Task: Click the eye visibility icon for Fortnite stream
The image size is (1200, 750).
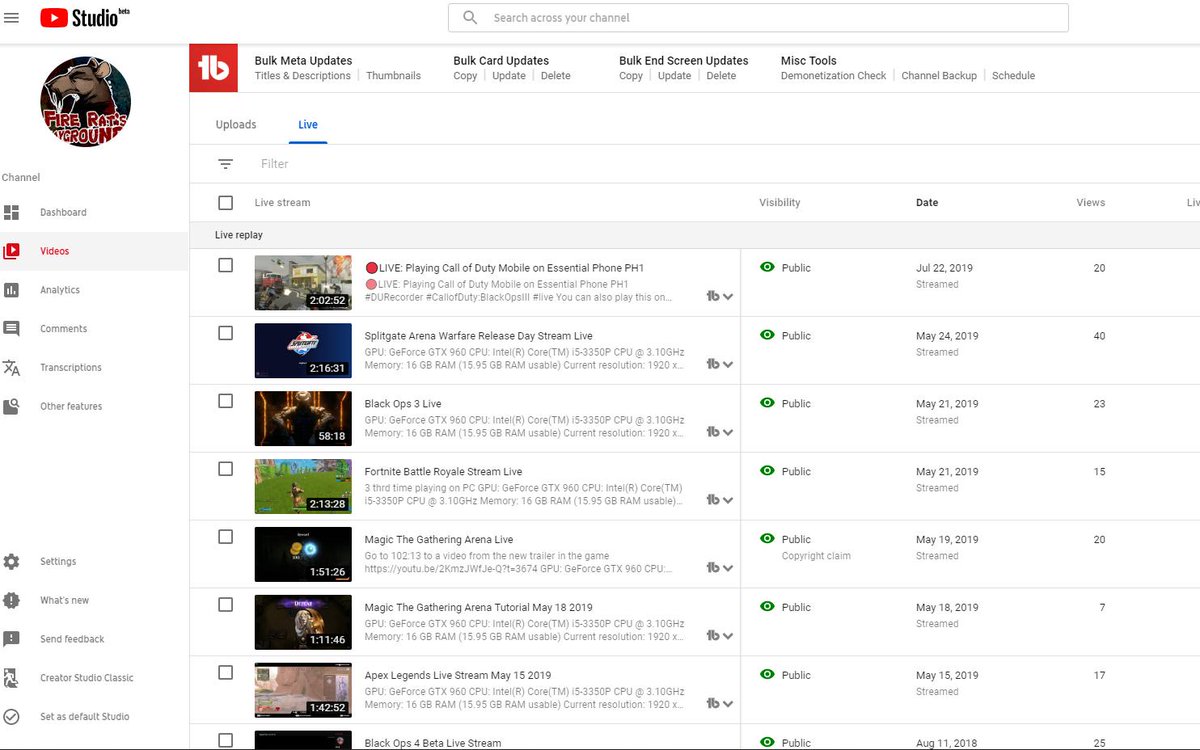Action: coord(767,471)
